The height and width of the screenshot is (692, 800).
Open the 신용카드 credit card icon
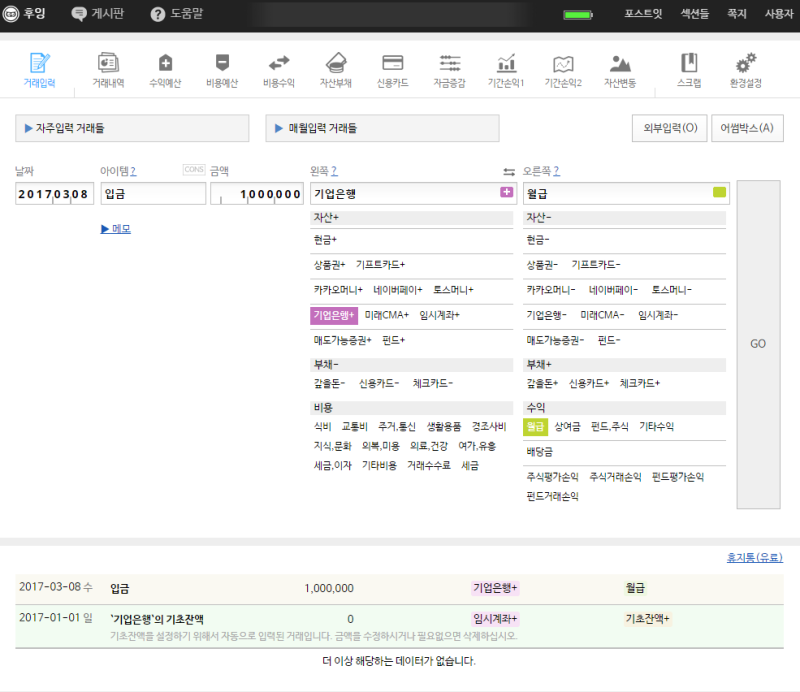pyautogui.click(x=392, y=69)
